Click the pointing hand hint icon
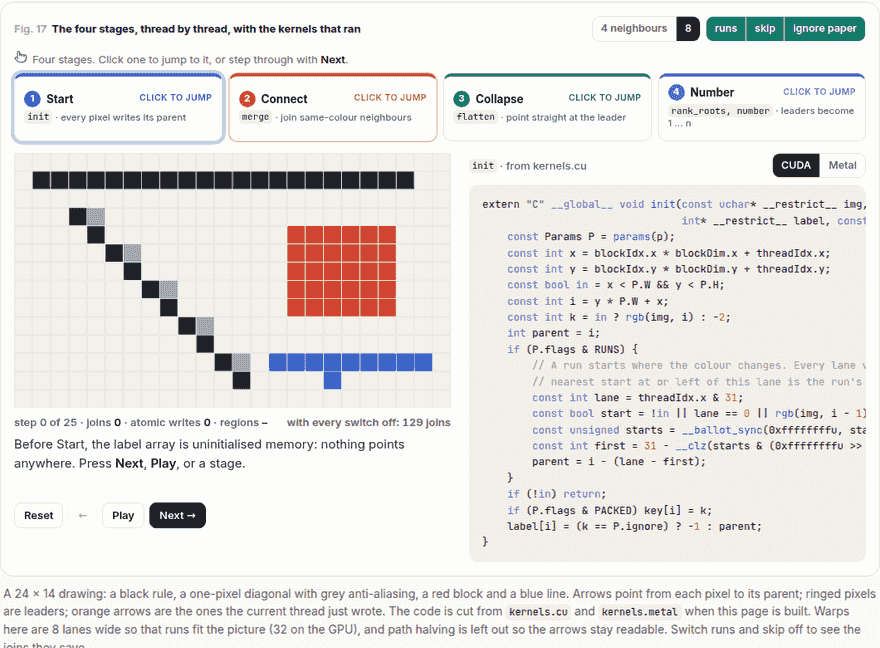The height and width of the screenshot is (648, 880). coord(21,57)
